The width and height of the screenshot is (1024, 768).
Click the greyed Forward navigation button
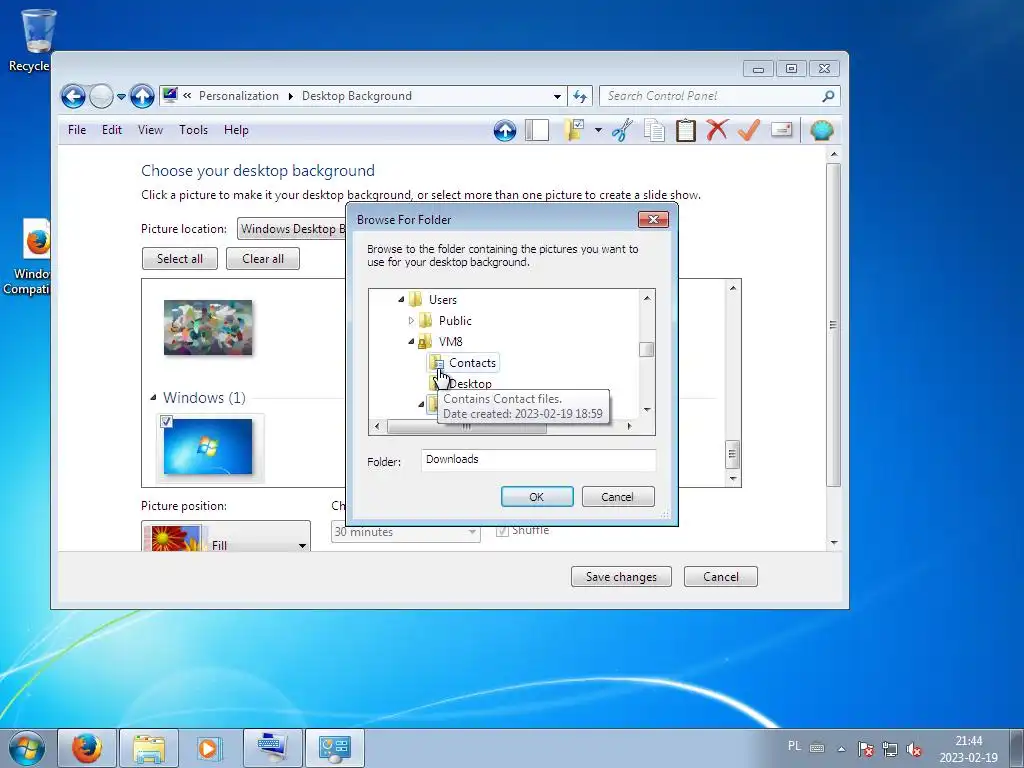(x=101, y=97)
